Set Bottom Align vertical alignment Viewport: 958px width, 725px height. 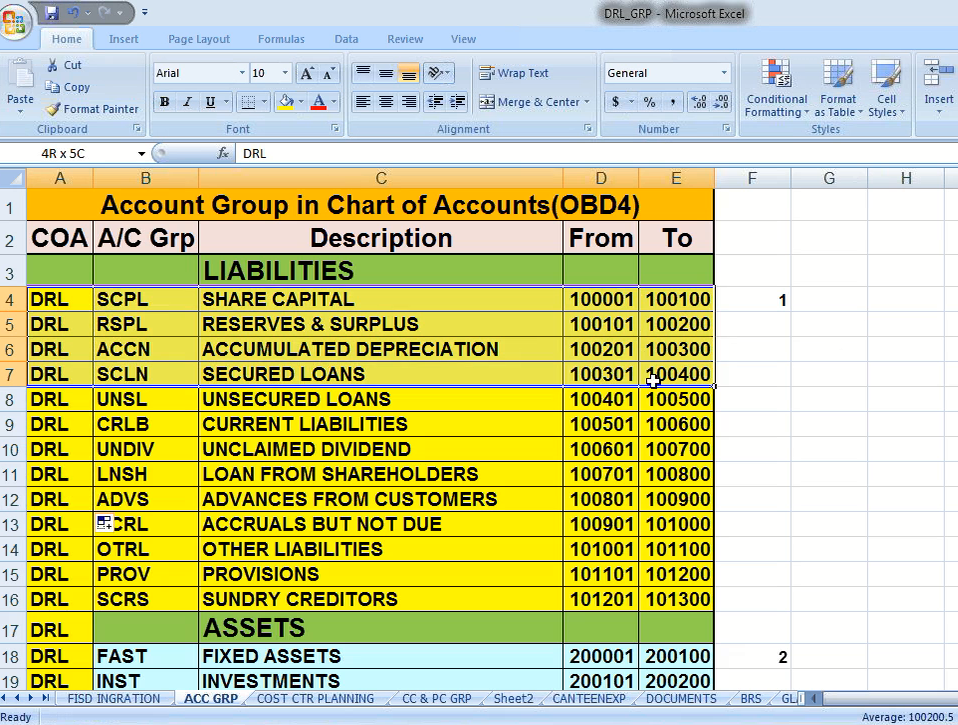click(409, 73)
